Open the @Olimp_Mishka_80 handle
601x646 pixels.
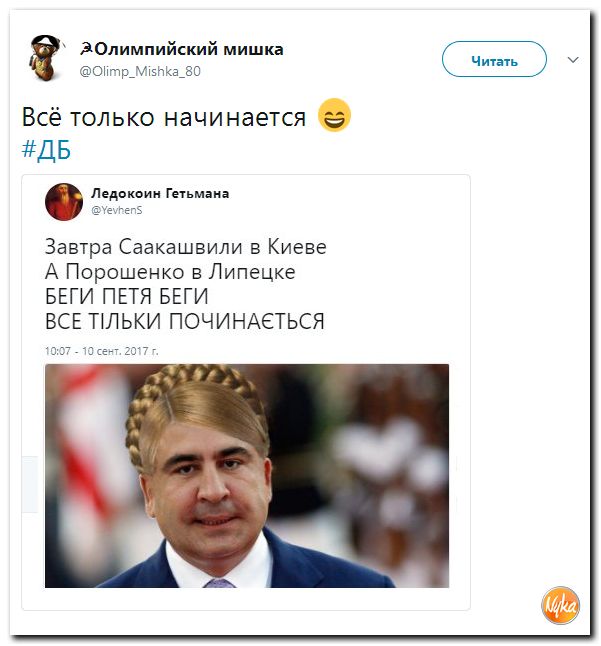[140, 71]
